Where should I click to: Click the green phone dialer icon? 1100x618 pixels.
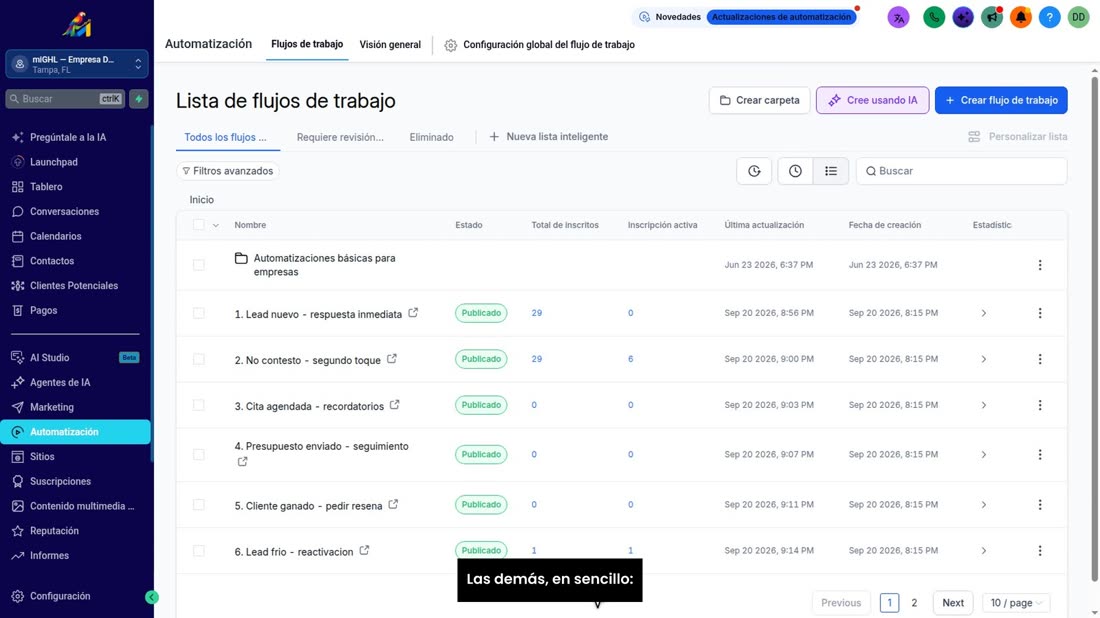[934, 17]
